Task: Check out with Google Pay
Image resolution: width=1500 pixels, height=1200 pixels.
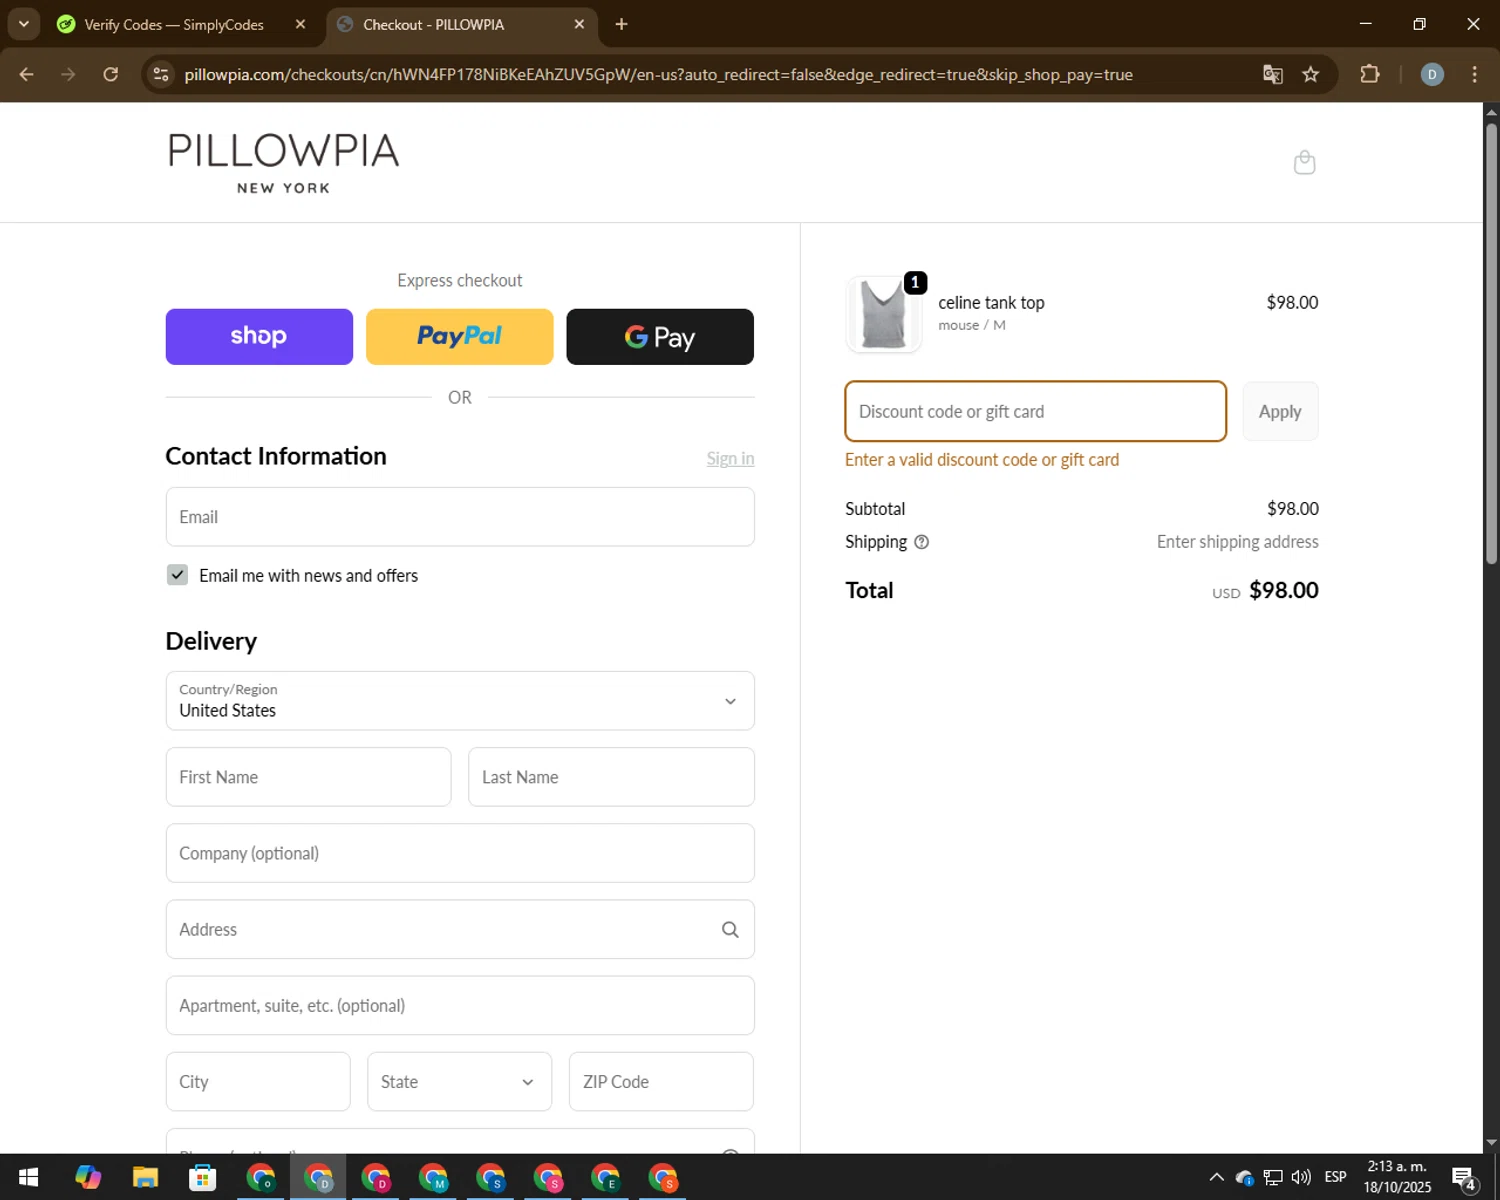Action: click(x=660, y=337)
